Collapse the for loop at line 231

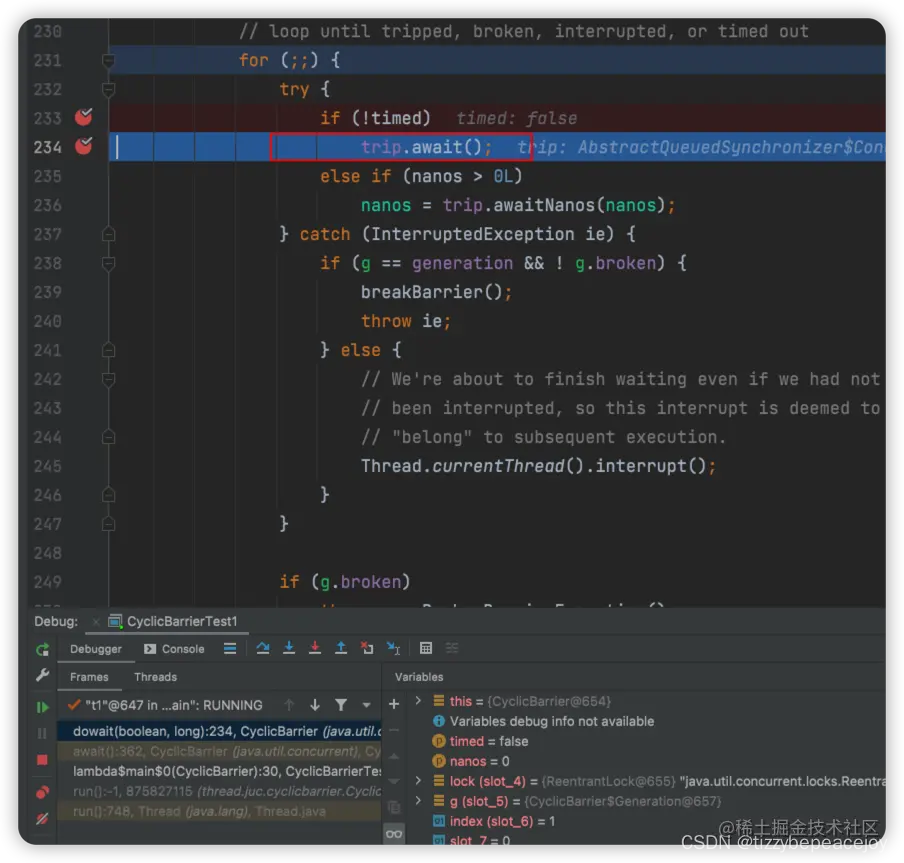pyautogui.click(x=108, y=60)
